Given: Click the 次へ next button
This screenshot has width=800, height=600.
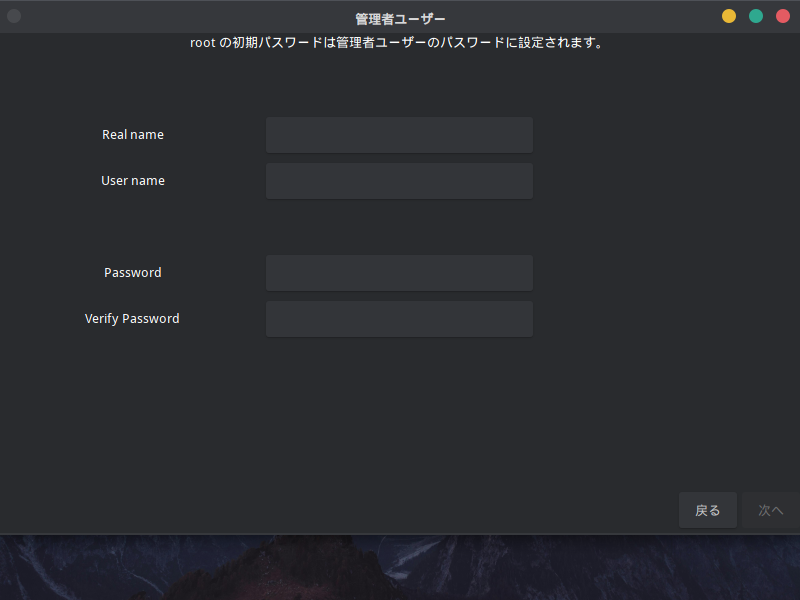Looking at the screenshot, I should 770,510.
